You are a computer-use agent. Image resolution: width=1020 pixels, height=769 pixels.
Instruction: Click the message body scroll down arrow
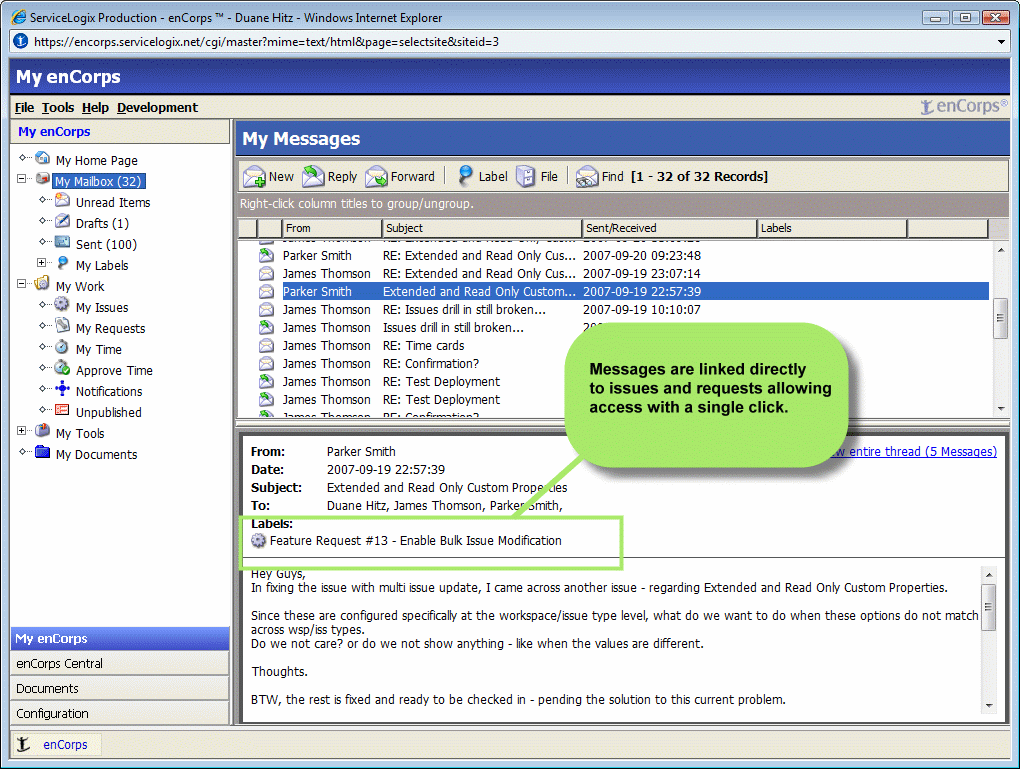pos(988,705)
